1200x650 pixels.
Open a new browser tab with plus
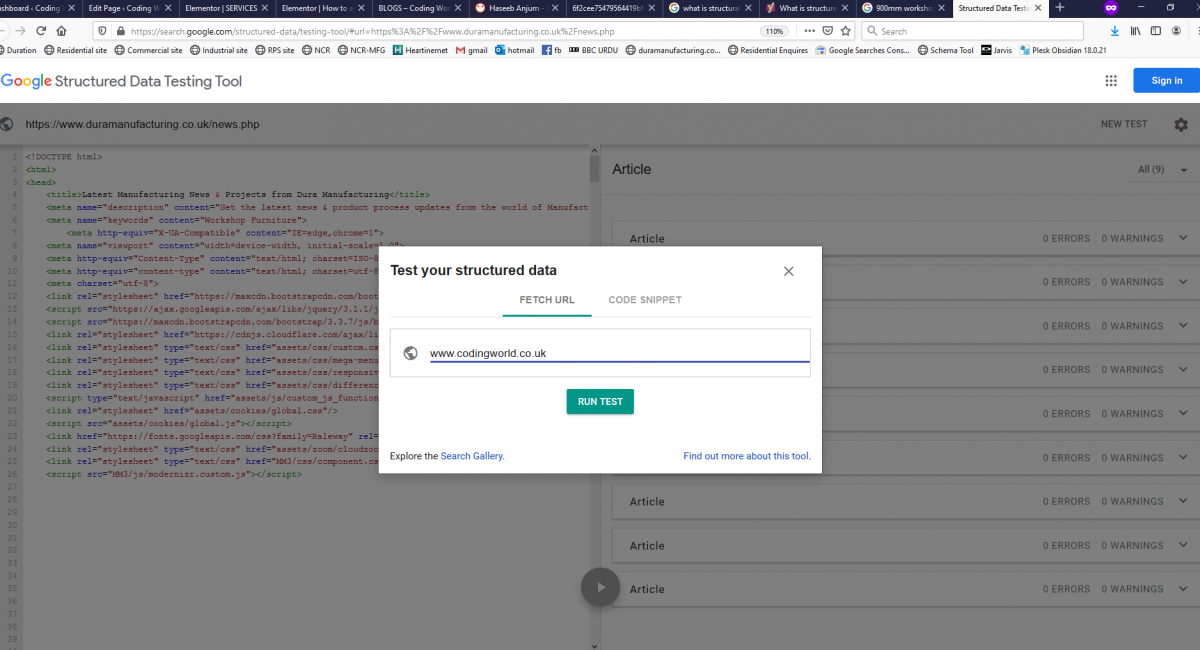(x=1060, y=8)
